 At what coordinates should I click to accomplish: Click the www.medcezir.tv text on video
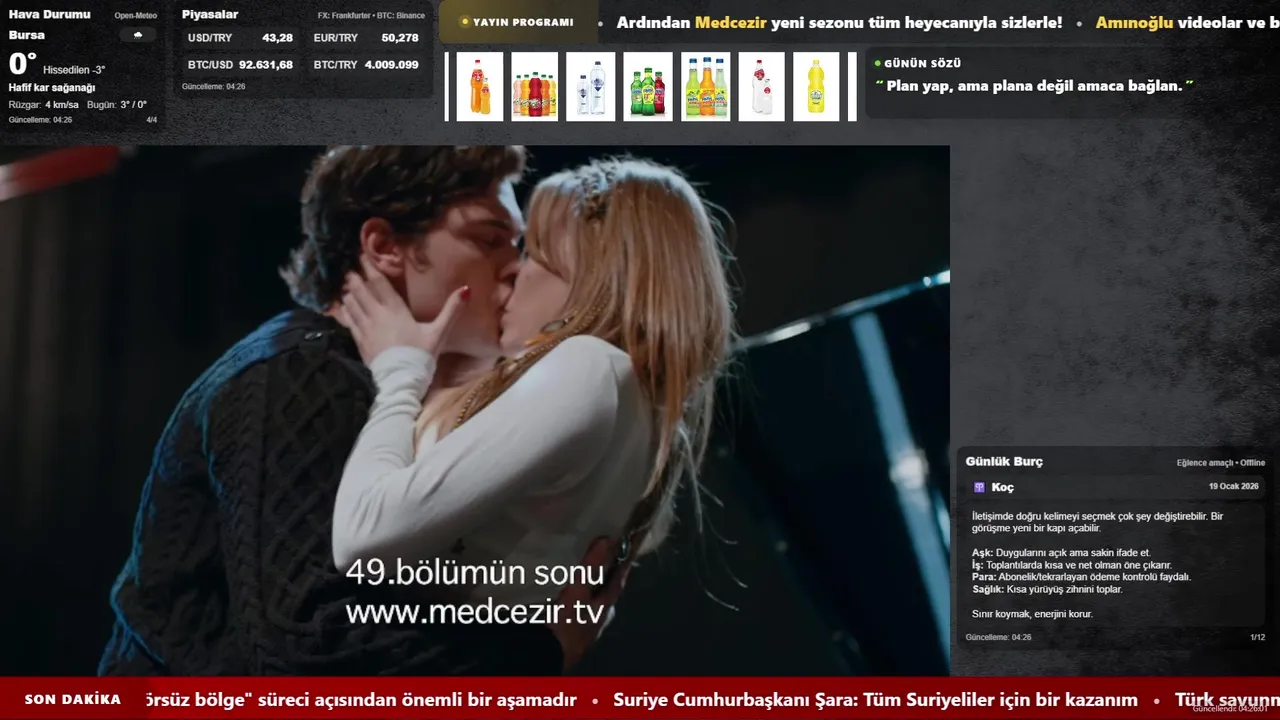(x=475, y=611)
